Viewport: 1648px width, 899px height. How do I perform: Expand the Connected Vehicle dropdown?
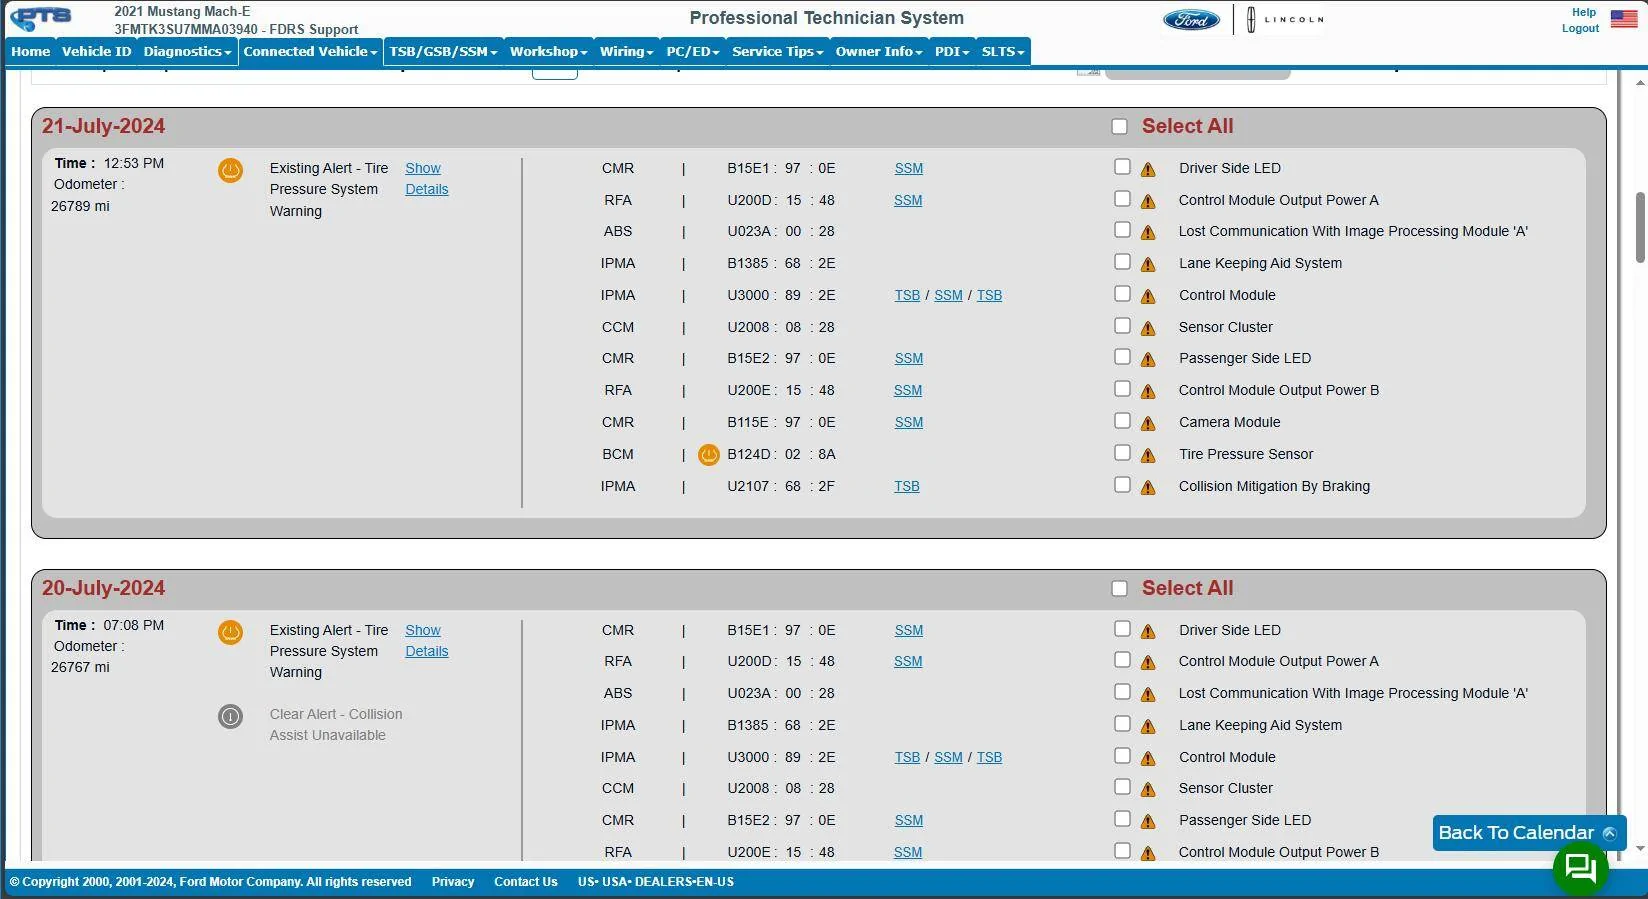click(x=310, y=52)
